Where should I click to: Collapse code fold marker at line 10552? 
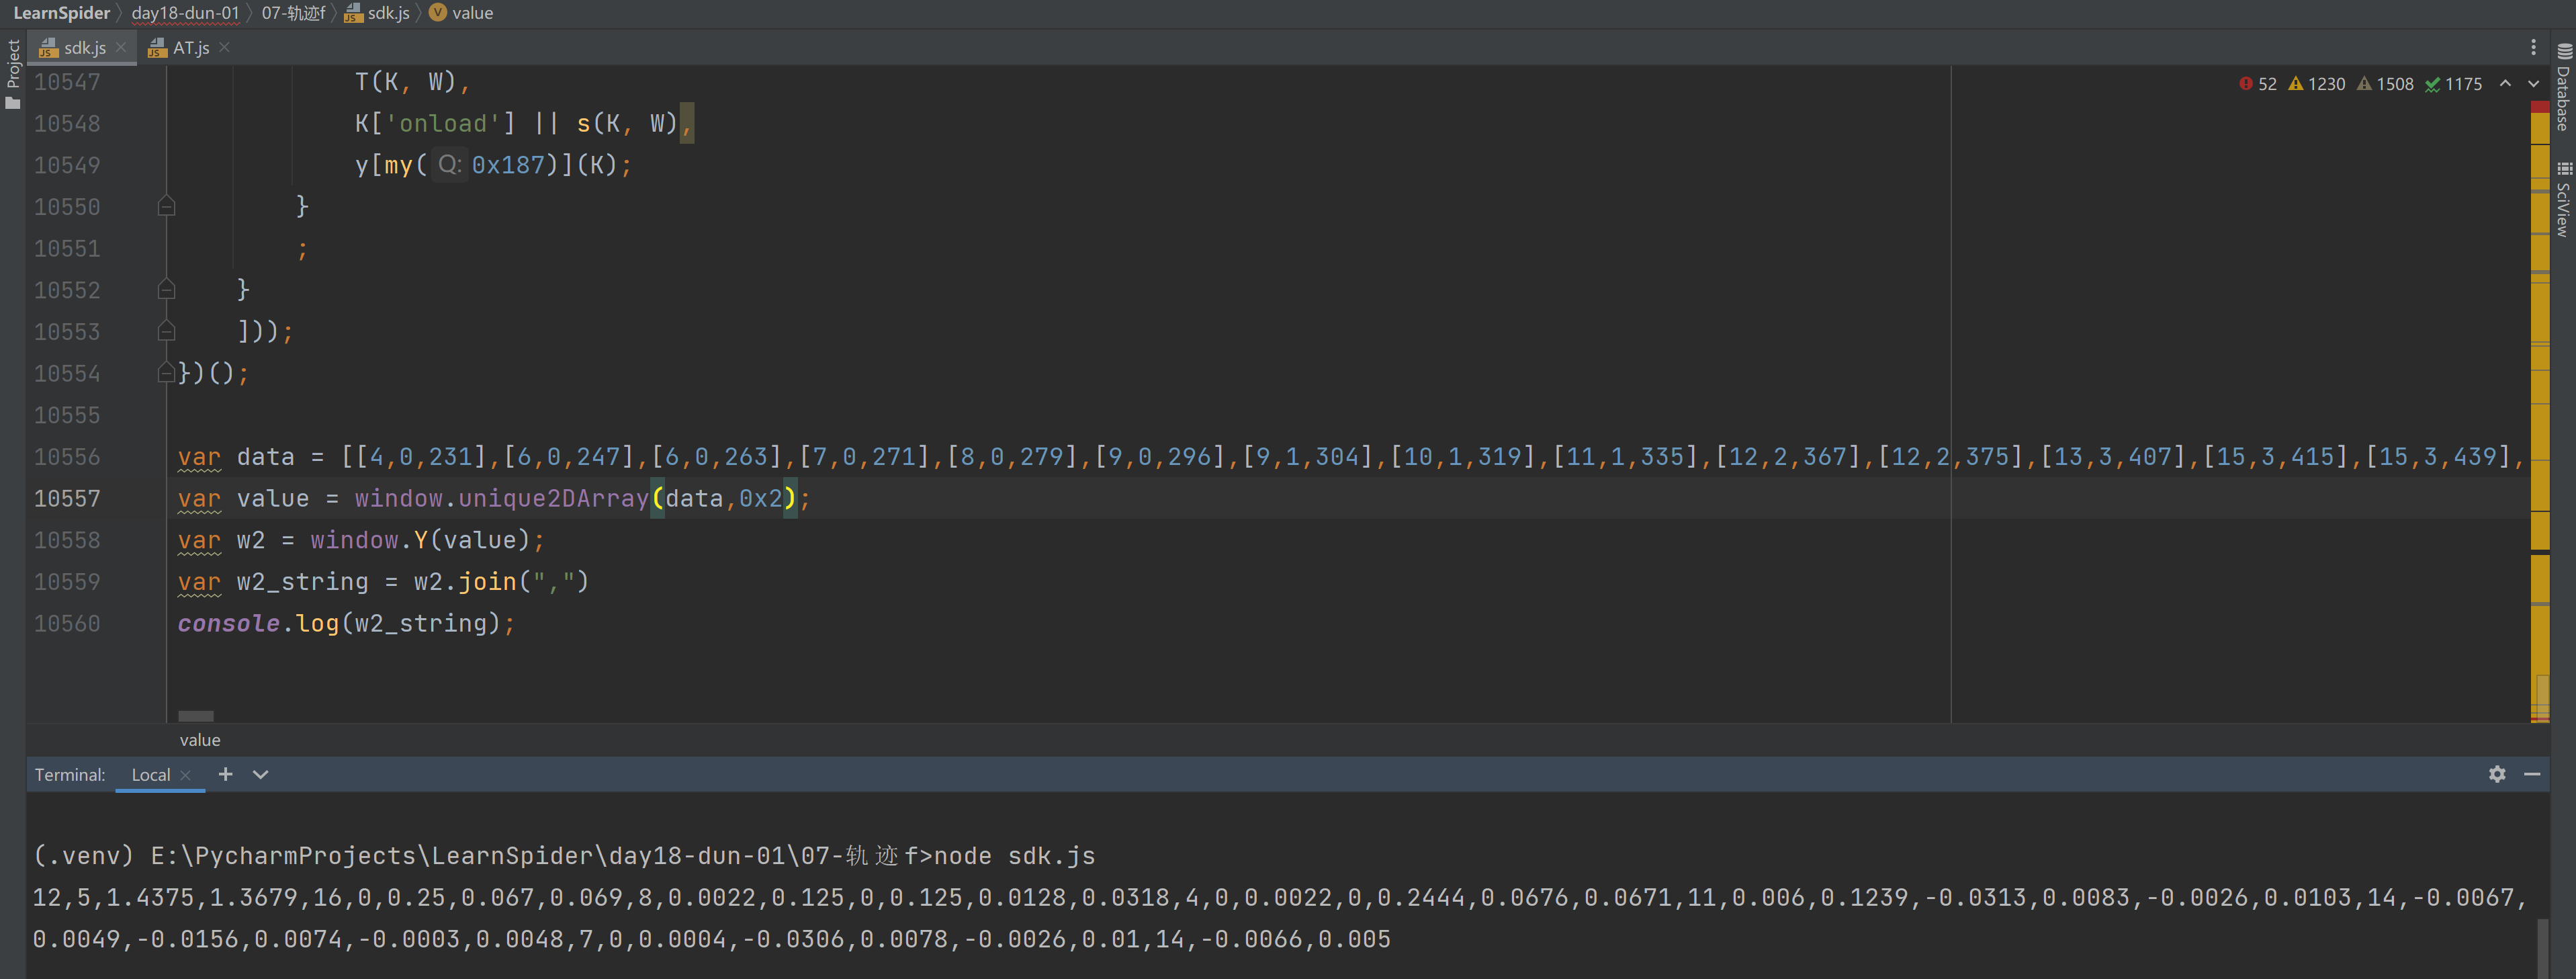pyautogui.click(x=167, y=289)
